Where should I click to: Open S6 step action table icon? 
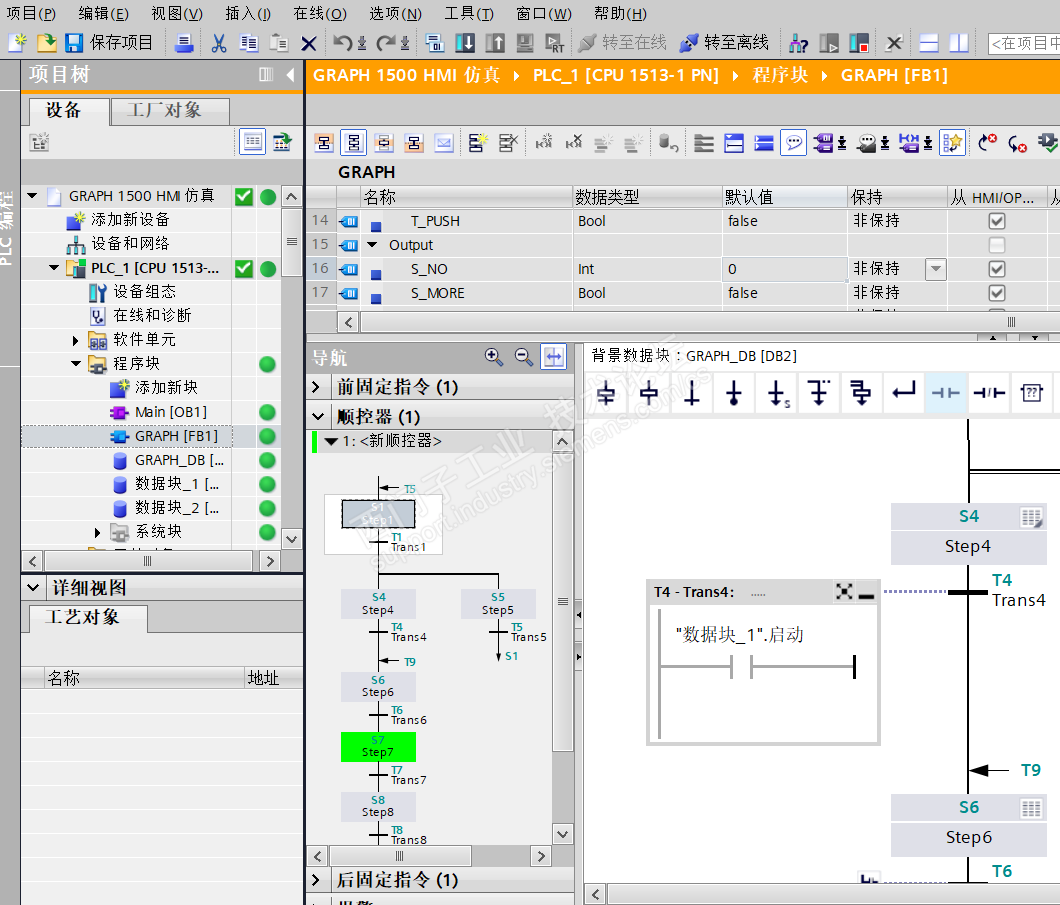pos(1031,808)
